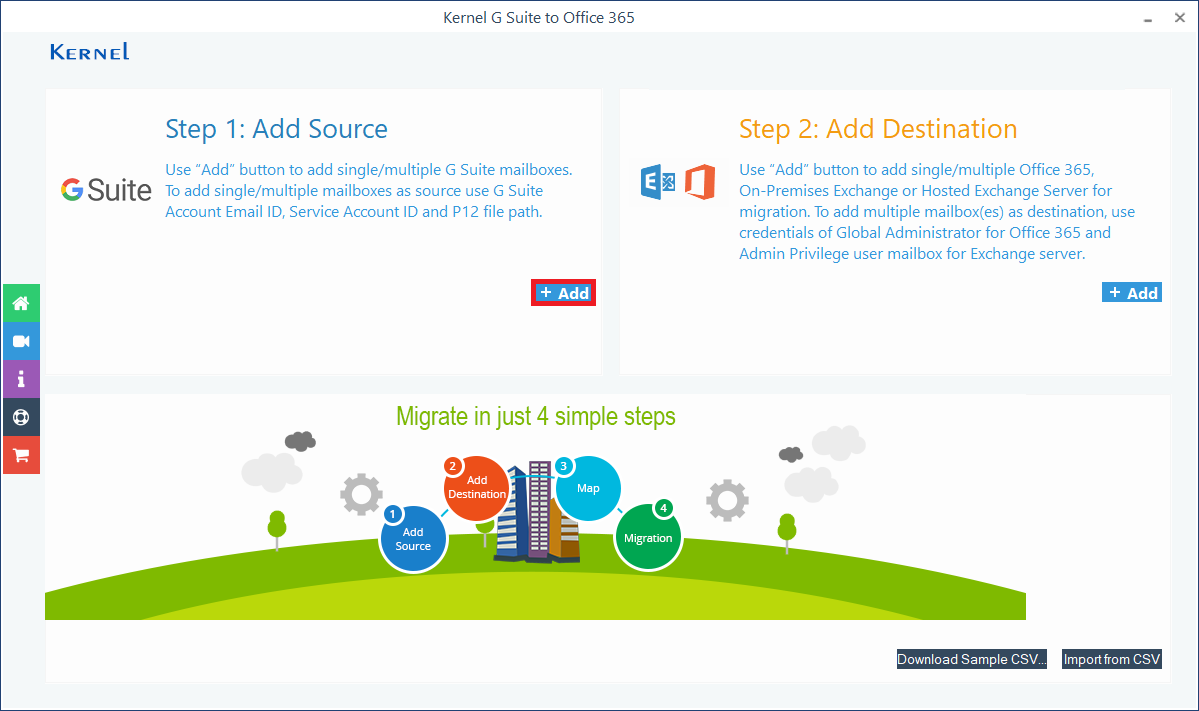Open the shopping cart buy icon

21,456
